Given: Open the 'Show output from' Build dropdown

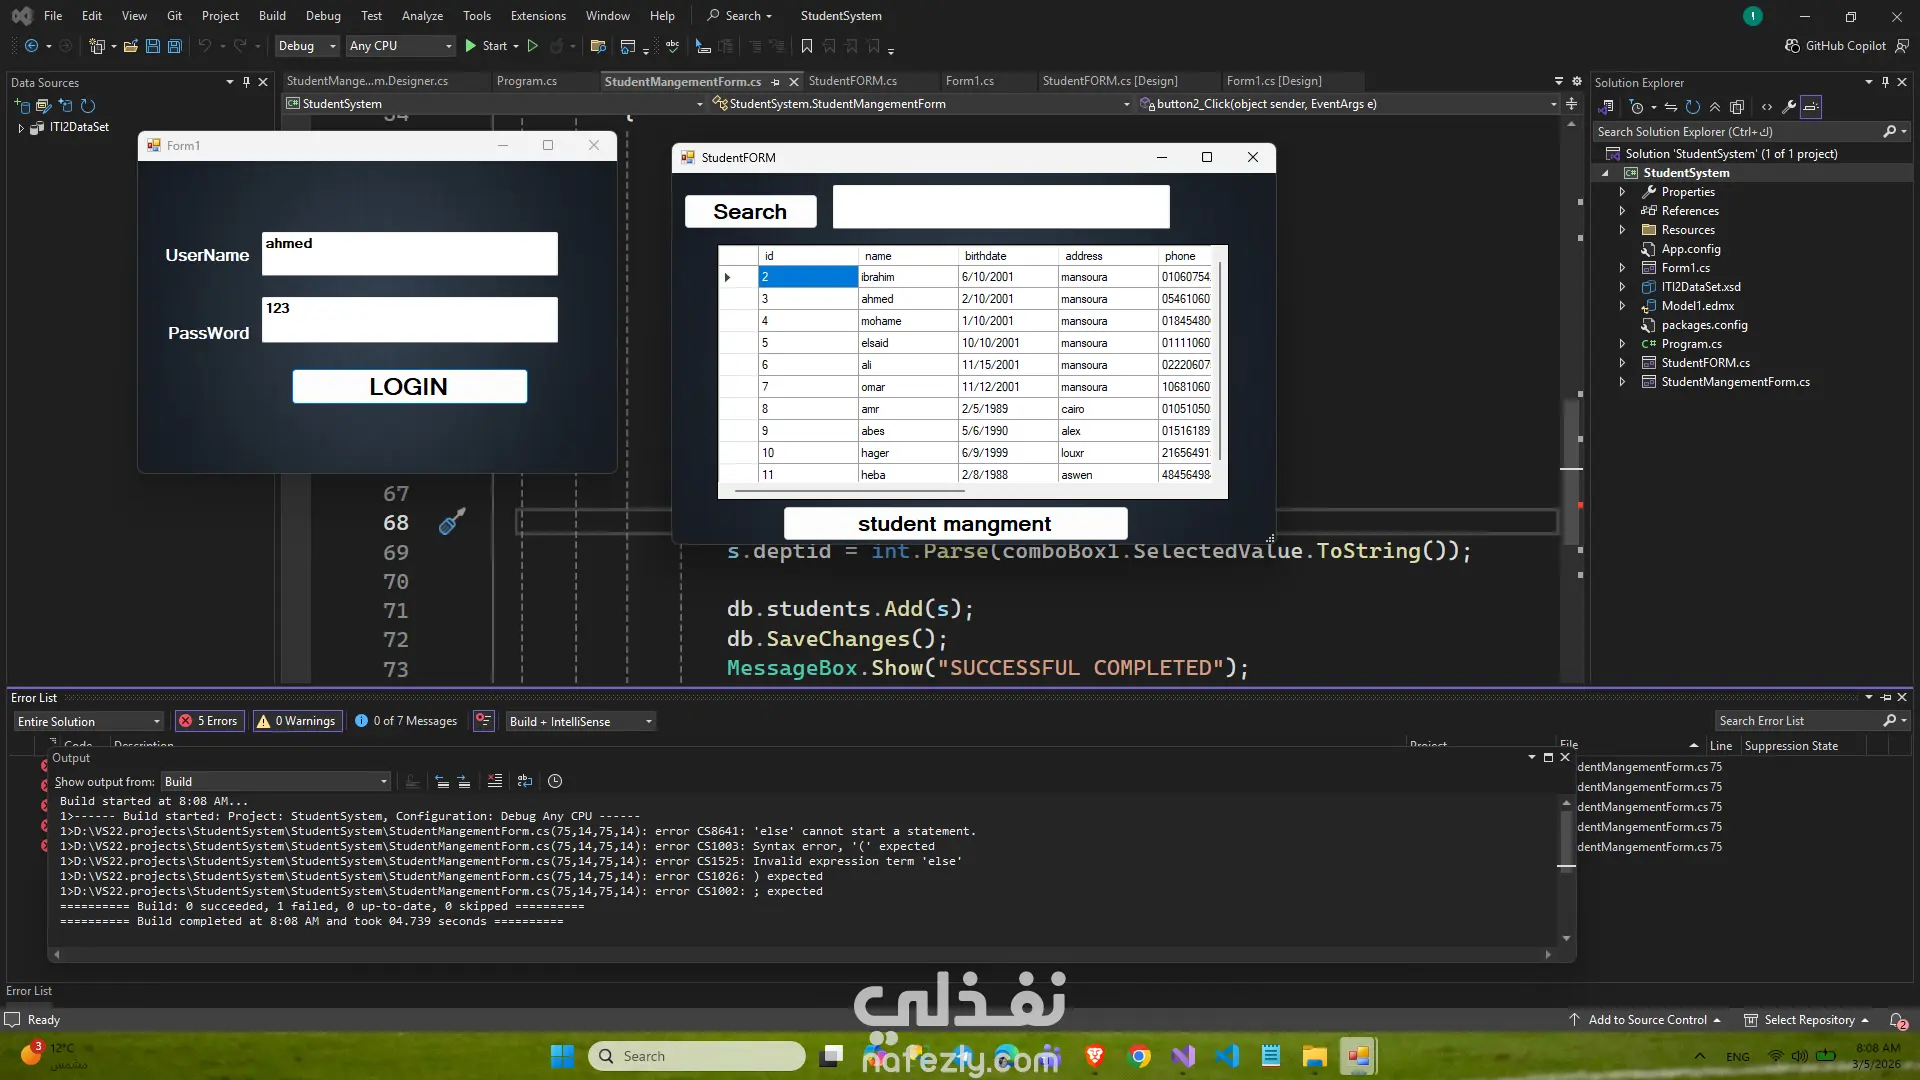Looking at the screenshot, I should (x=276, y=782).
